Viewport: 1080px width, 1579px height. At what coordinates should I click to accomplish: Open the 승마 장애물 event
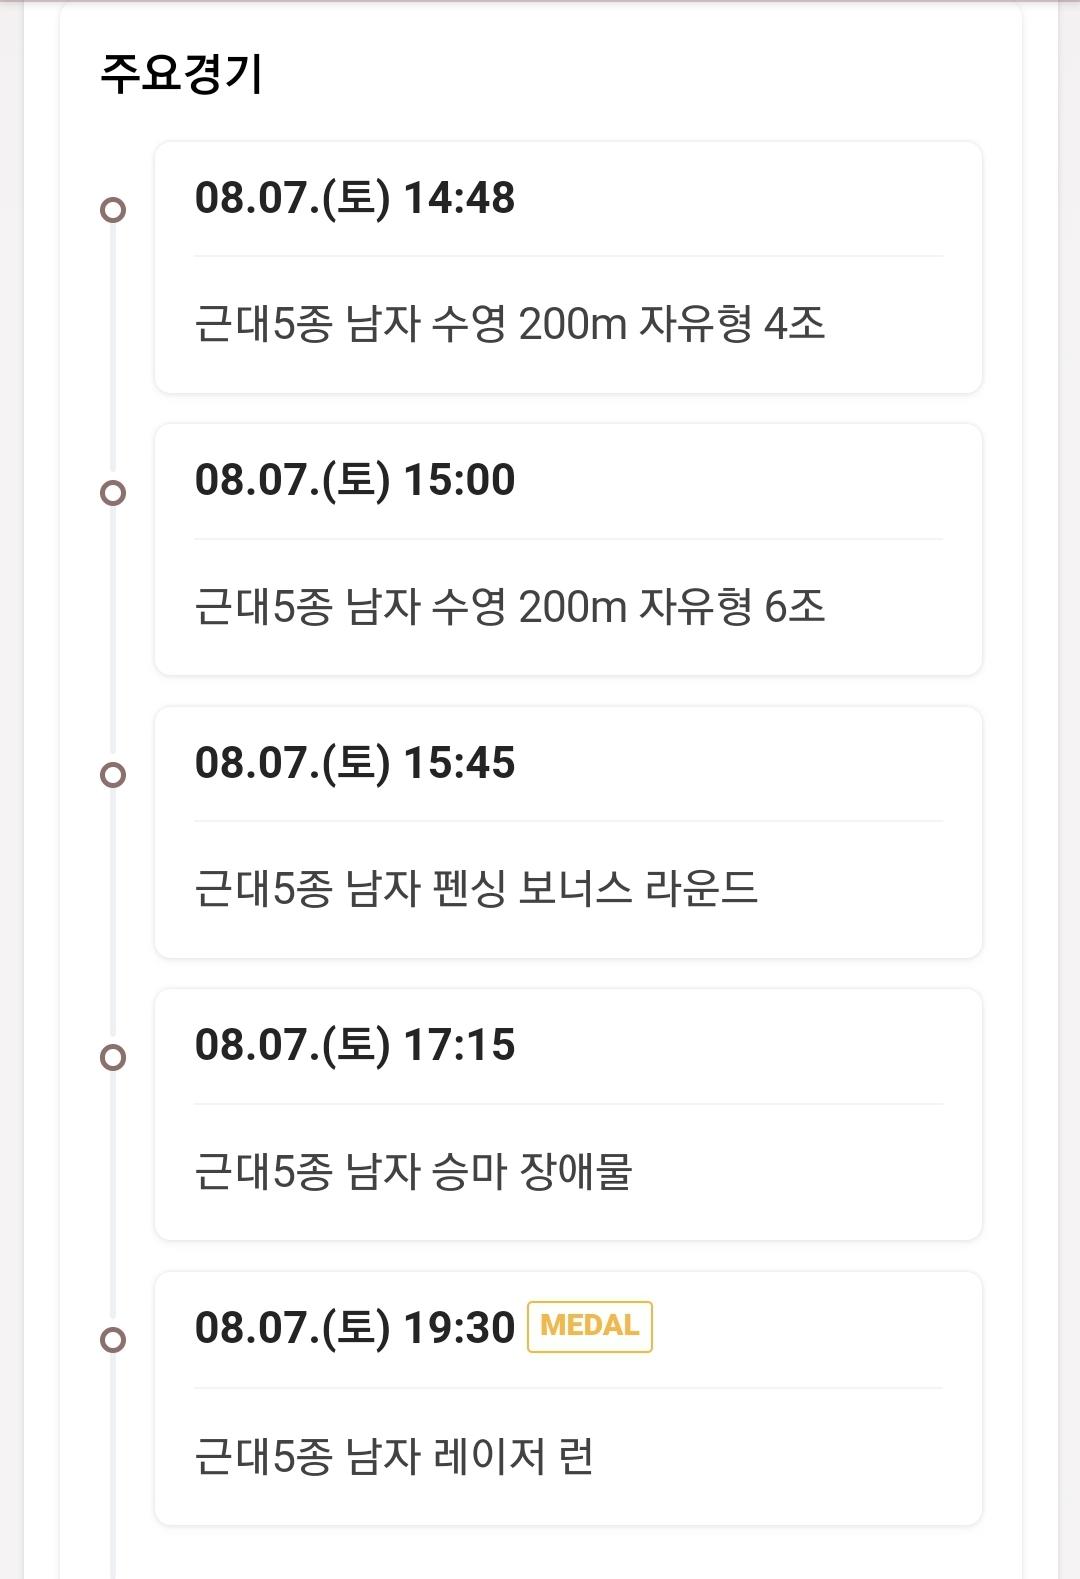click(x=413, y=1171)
